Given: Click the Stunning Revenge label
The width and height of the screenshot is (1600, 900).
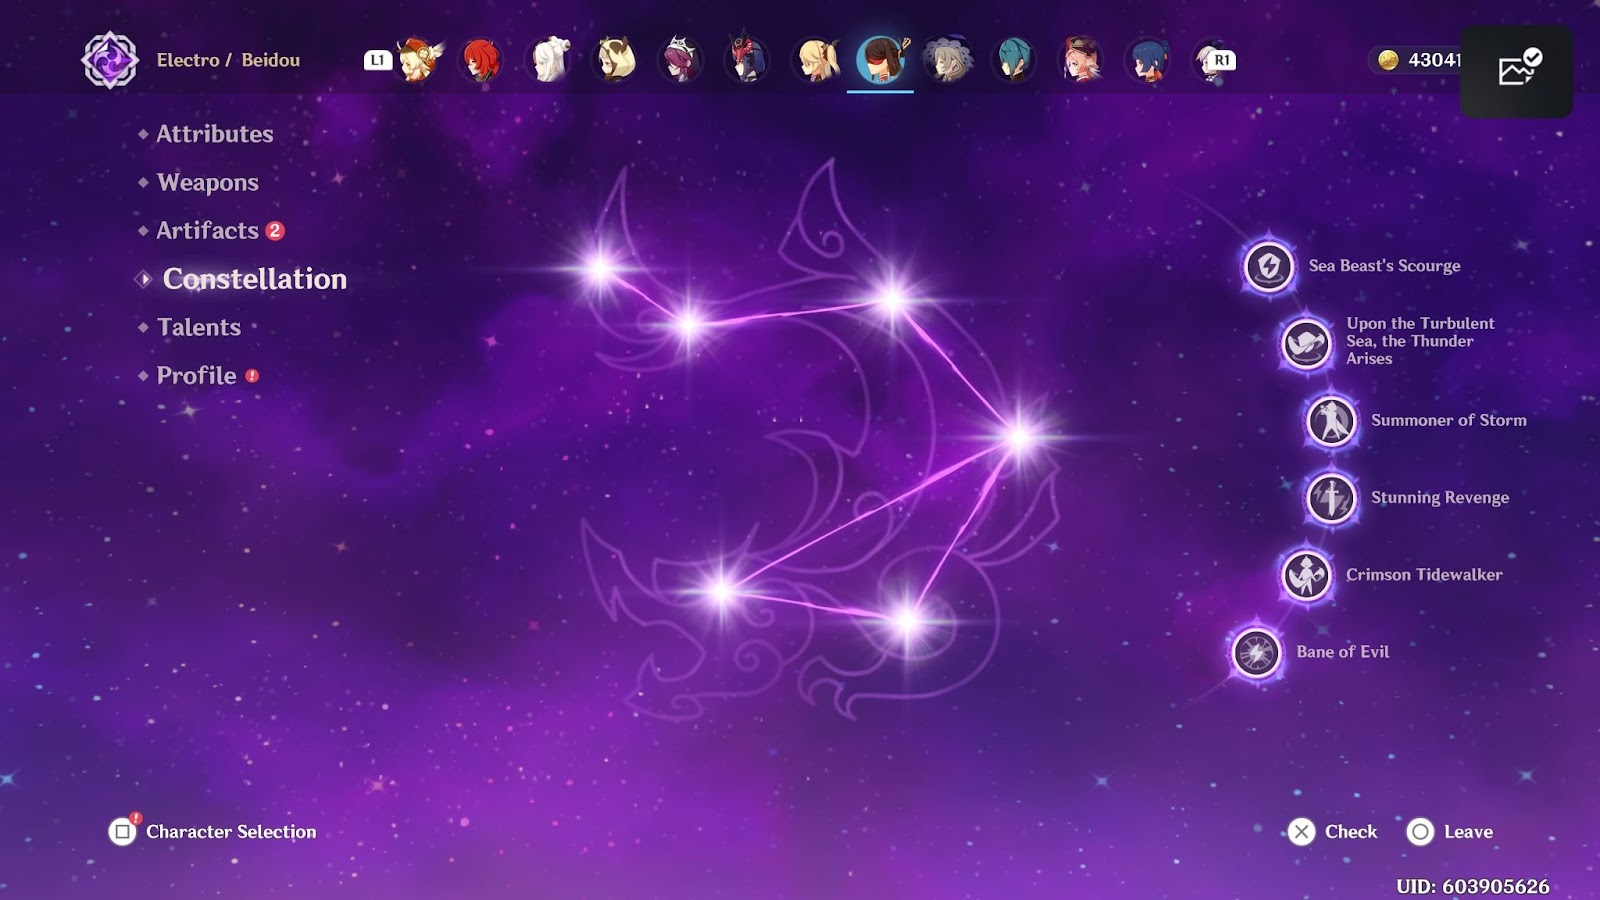Looking at the screenshot, I should click(1440, 497).
